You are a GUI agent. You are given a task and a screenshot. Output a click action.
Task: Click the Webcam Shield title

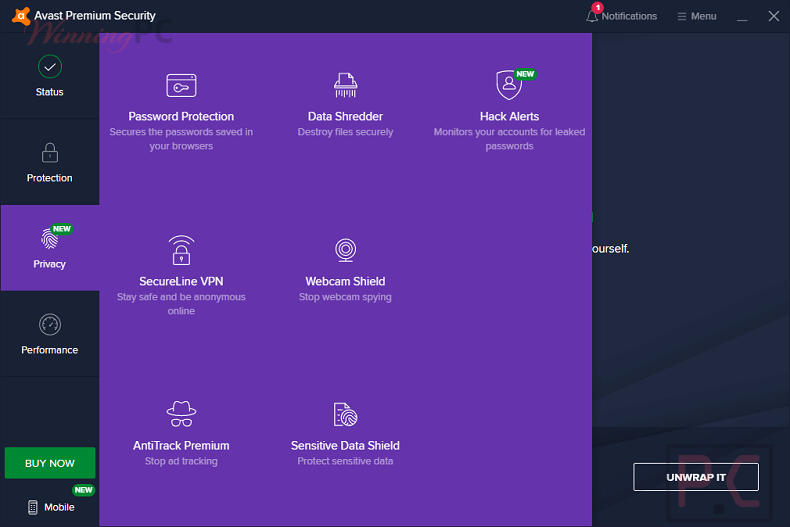[x=346, y=282]
